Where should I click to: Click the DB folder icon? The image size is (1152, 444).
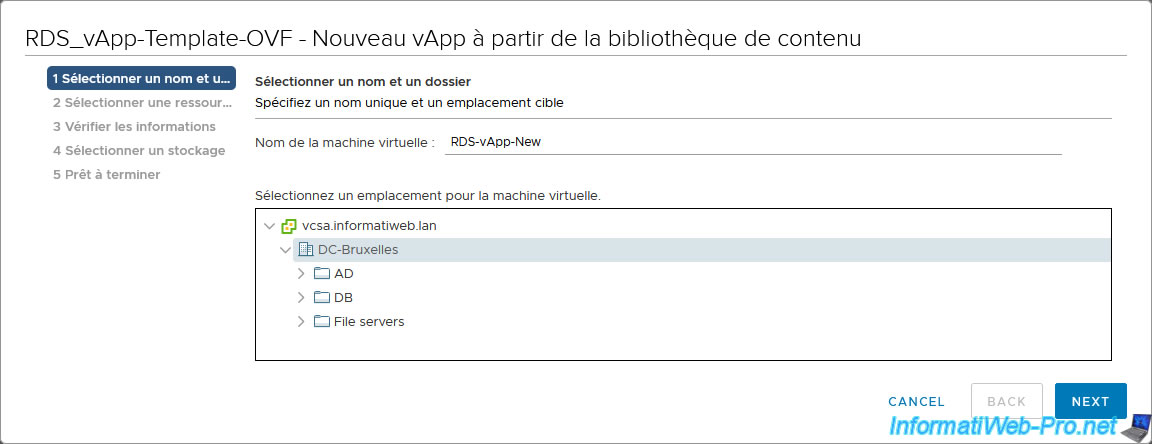coord(322,298)
